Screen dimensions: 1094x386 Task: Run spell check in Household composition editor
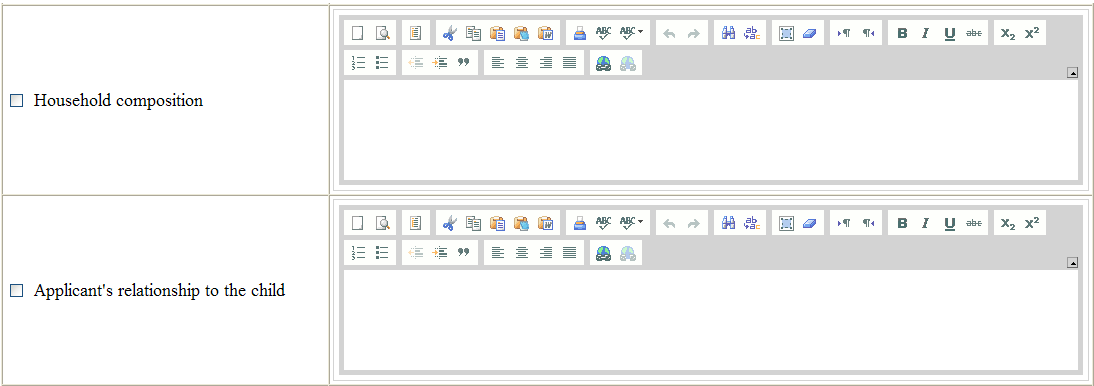[604, 33]
